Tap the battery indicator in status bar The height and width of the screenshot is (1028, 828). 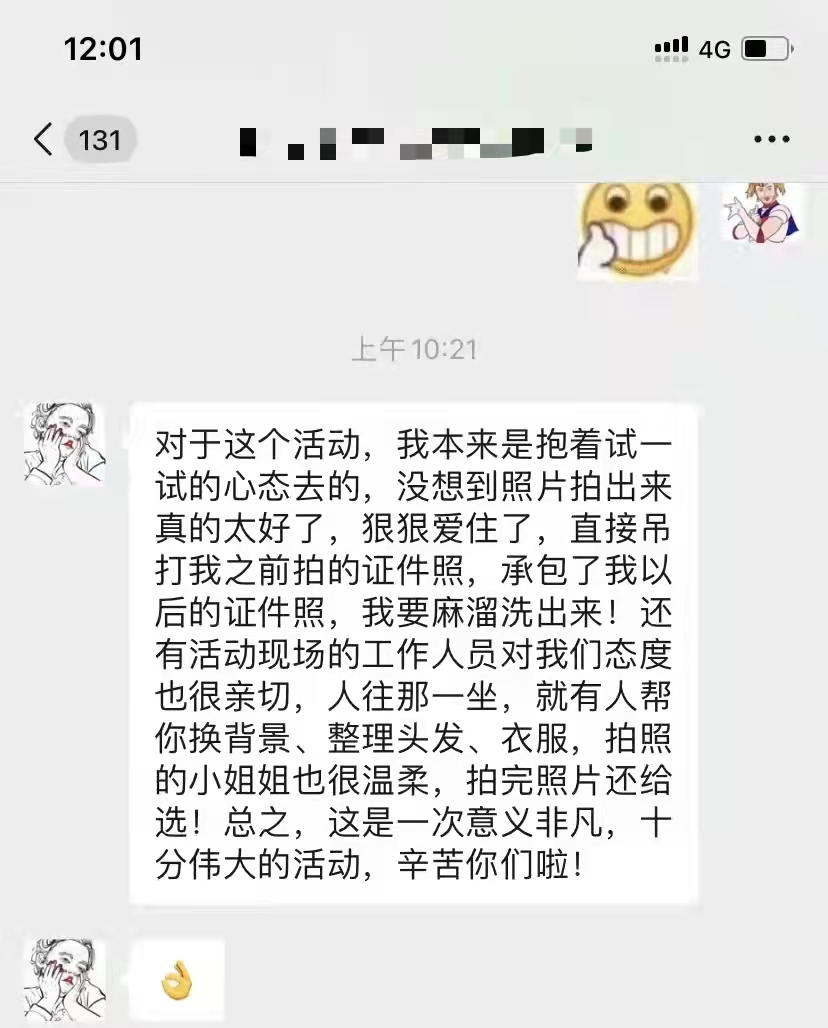click(x=767, y=49)
